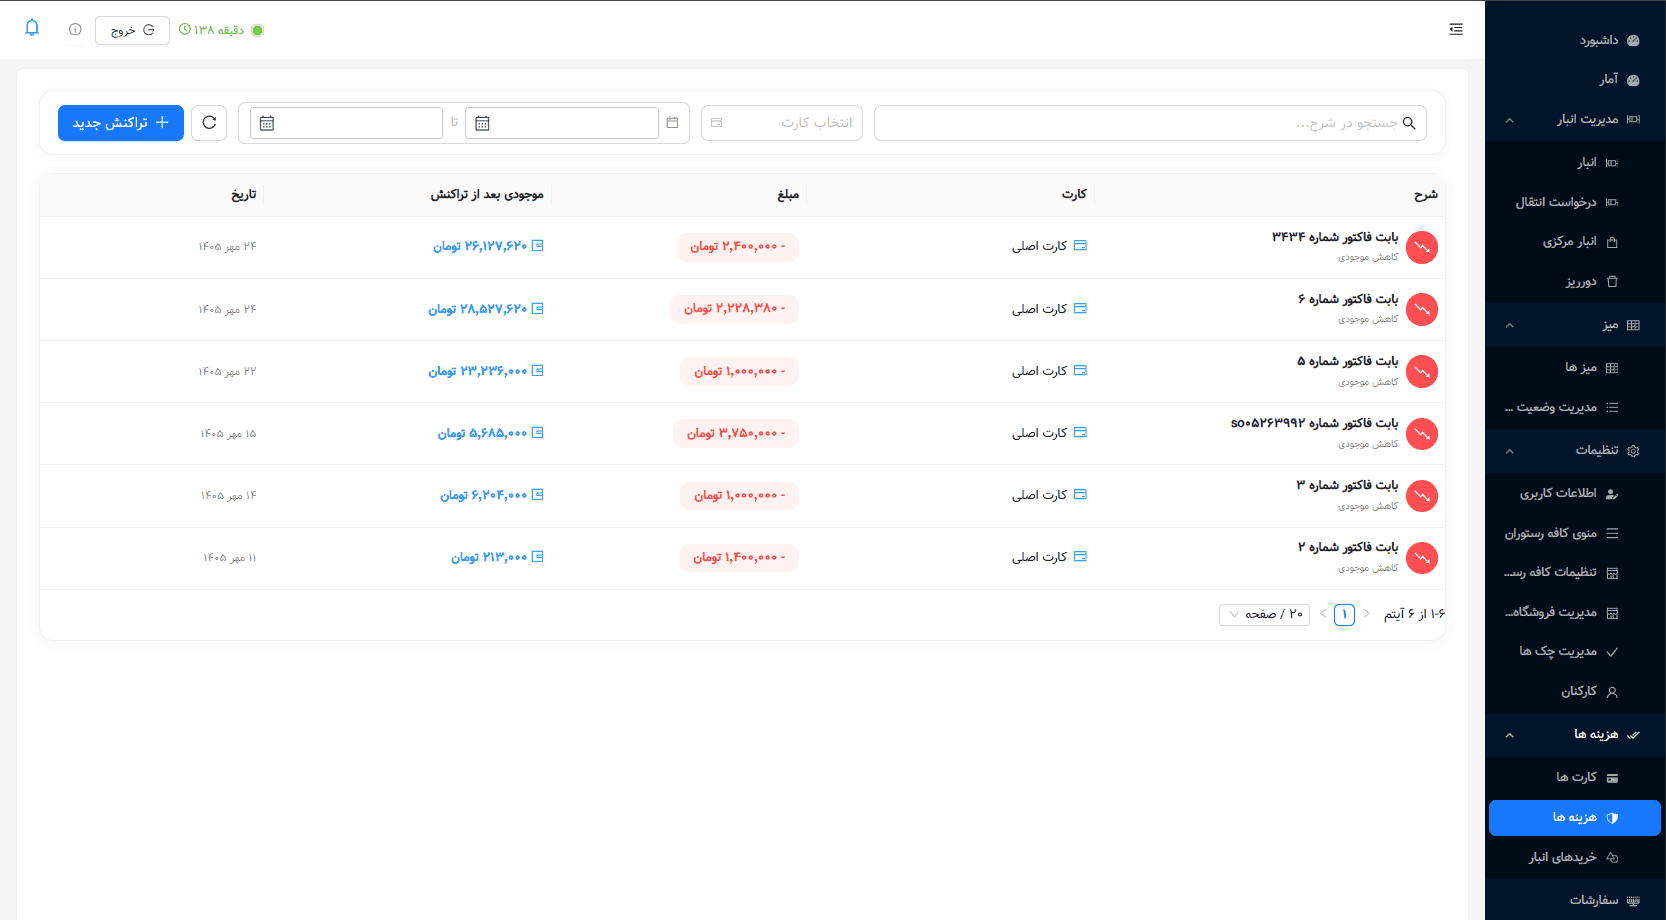Click red trend icon for invoice ۳۴۳۴
1666x920 pixels.
pos(1422,247)
